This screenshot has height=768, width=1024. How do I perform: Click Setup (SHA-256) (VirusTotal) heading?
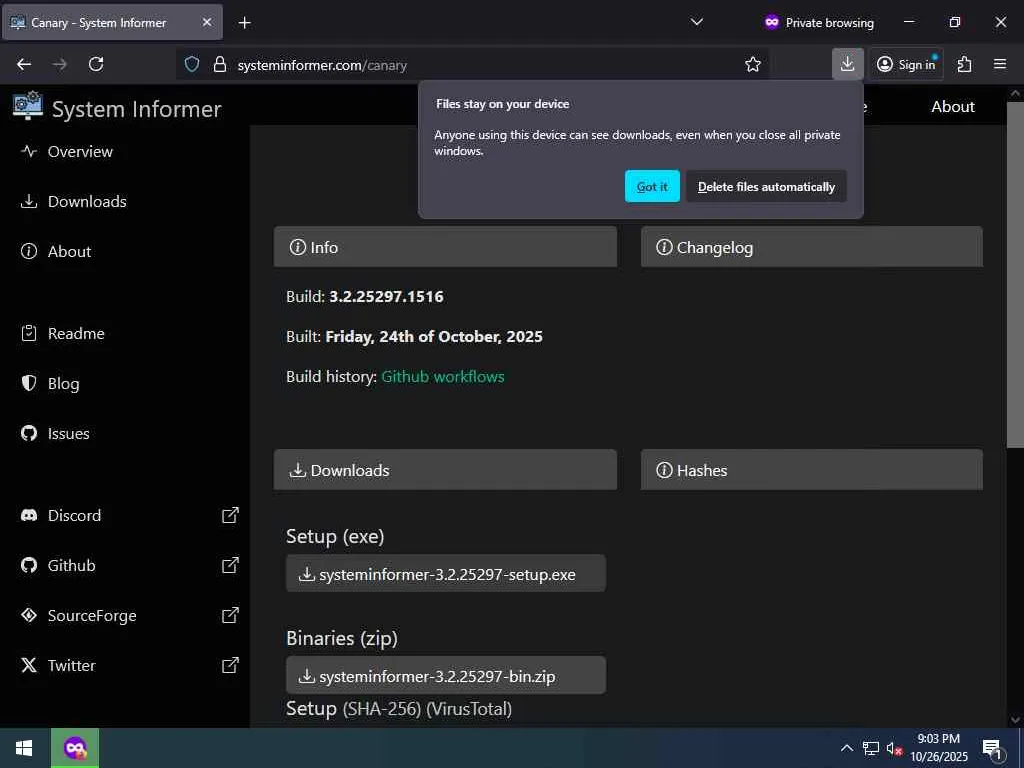tap(399, 709)
